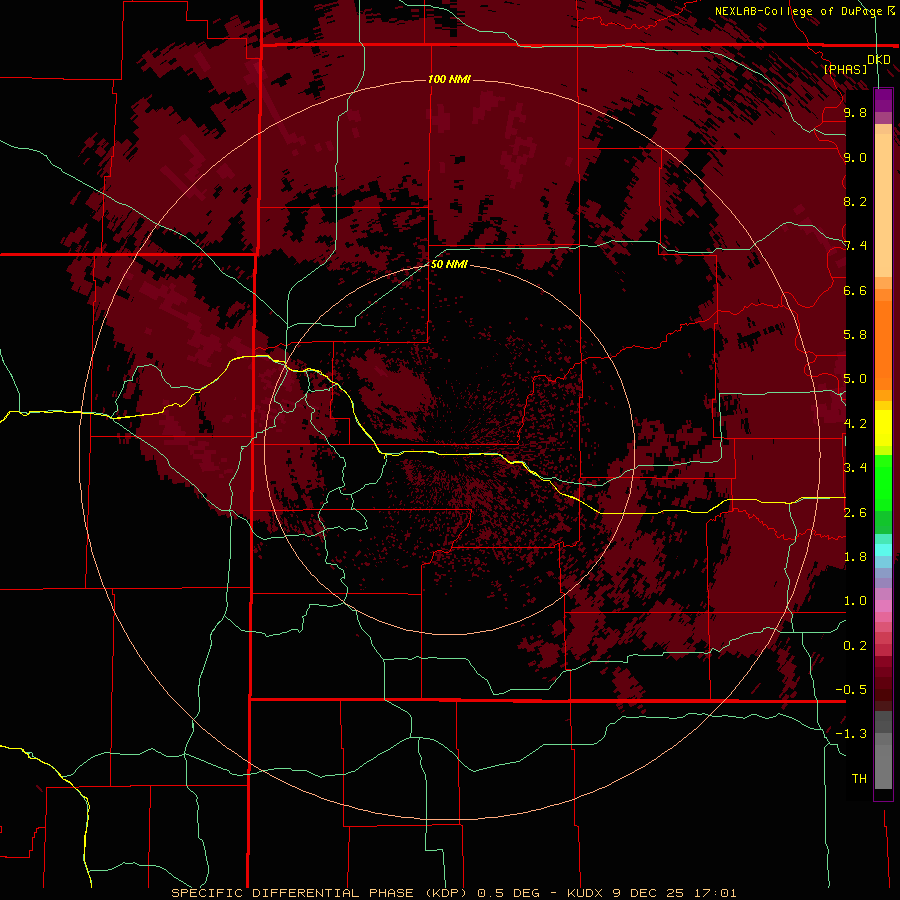Click the purple swatch atop the color bar

coord(883,100)
